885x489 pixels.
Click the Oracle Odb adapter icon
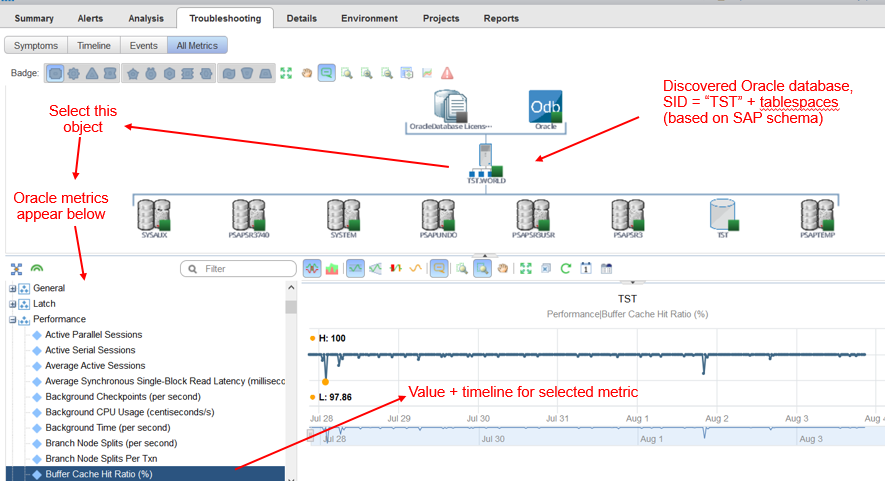pyautogui.click(x=545, y=106)
